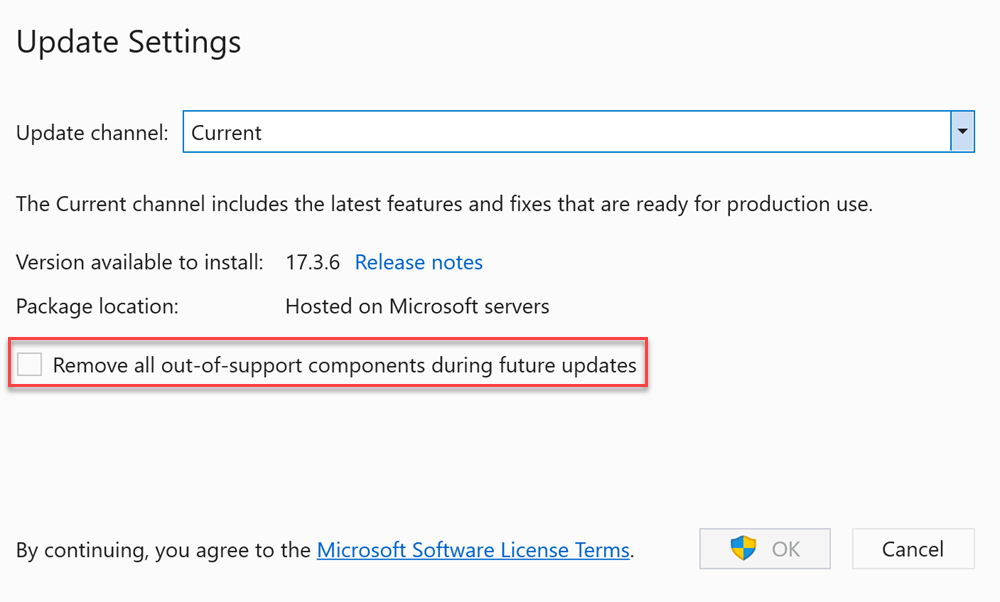Dismiss the dialog with Cancel
Screen dimensions: 1000x602
coord(913,548)
